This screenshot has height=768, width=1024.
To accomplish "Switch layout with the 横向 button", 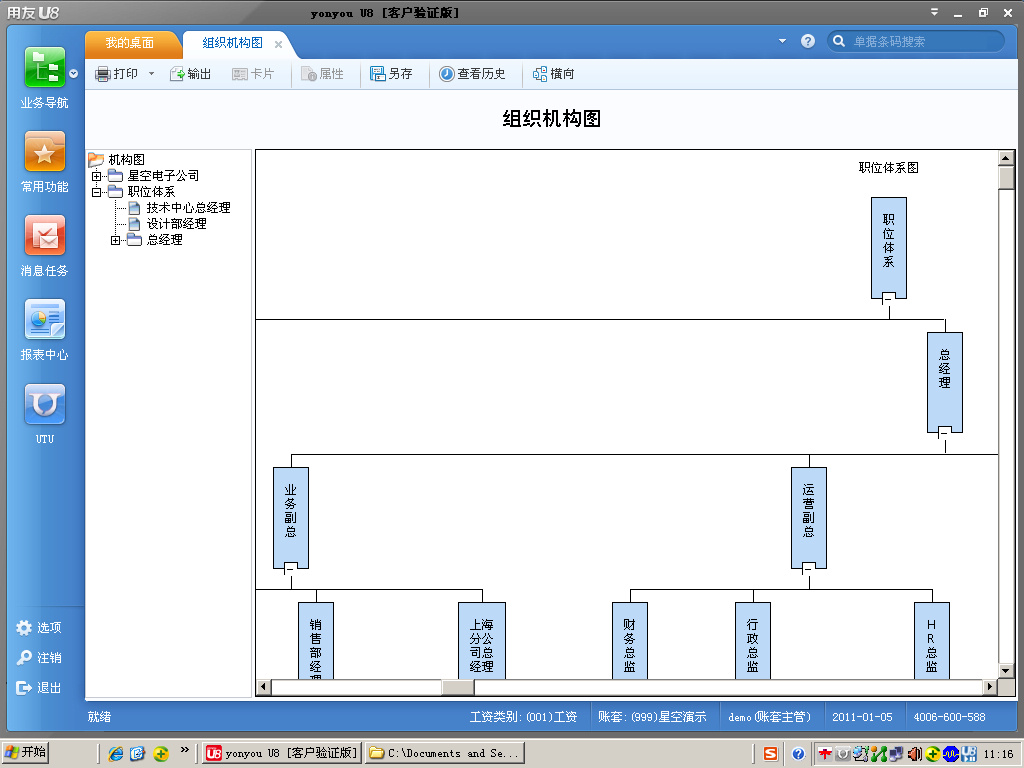I will point(554,74).
